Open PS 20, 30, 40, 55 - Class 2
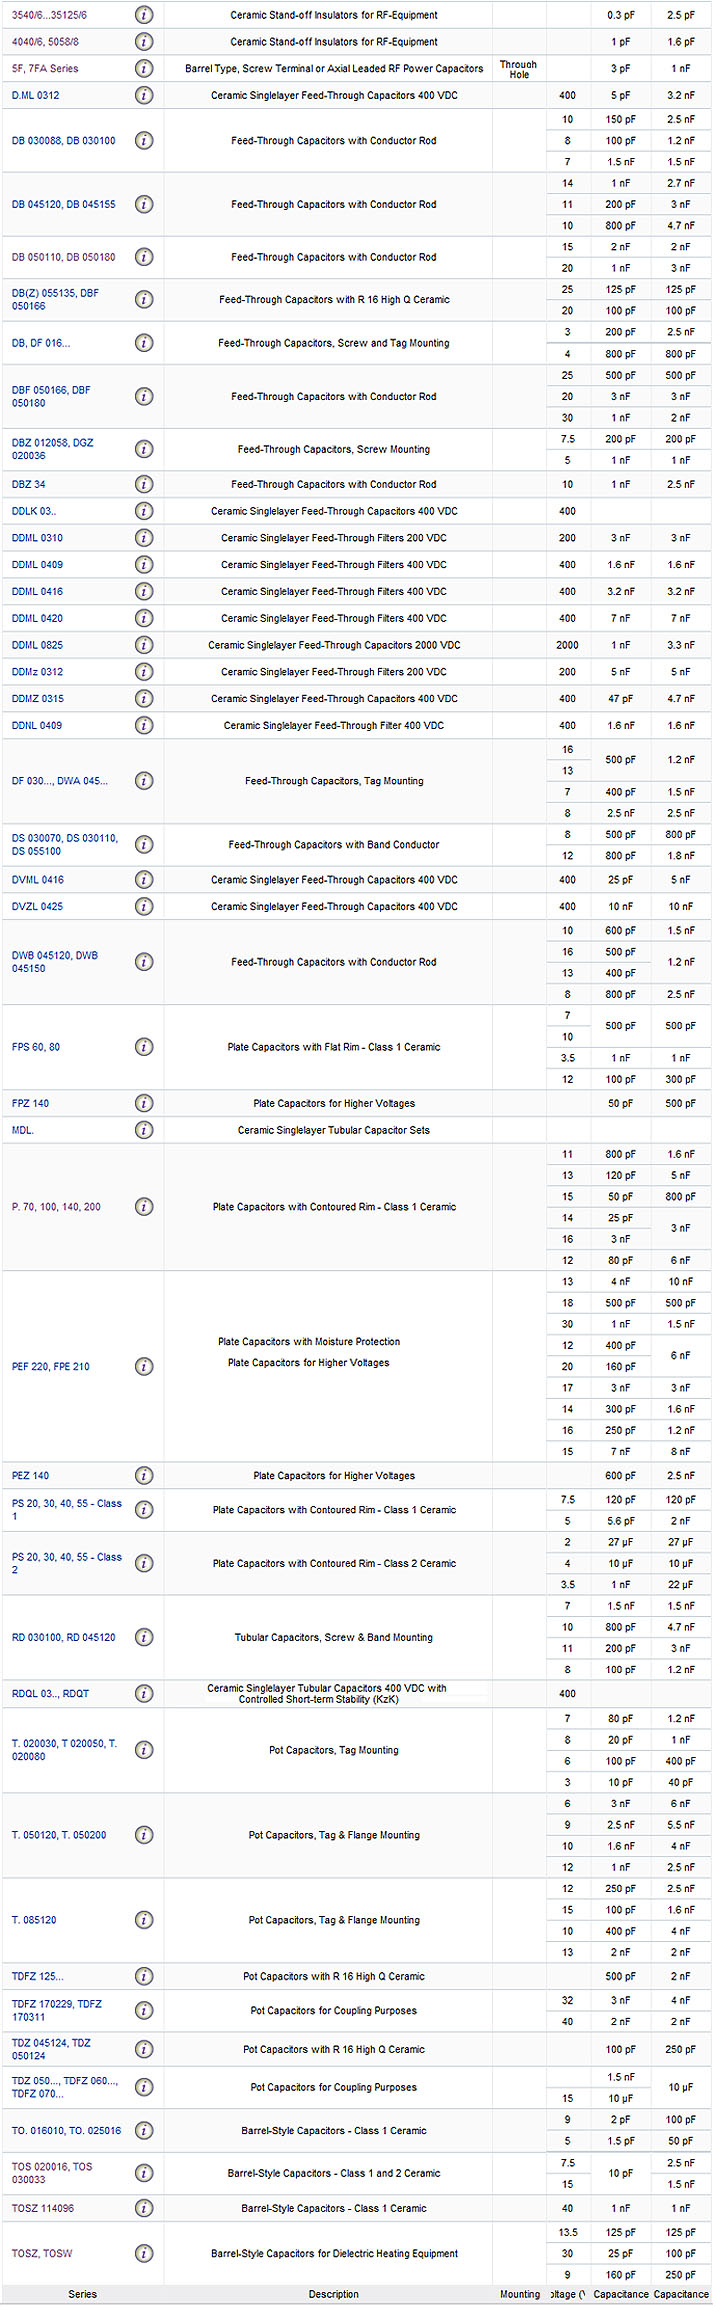This screenshot has height=2307, width=716. [67, 1564]
